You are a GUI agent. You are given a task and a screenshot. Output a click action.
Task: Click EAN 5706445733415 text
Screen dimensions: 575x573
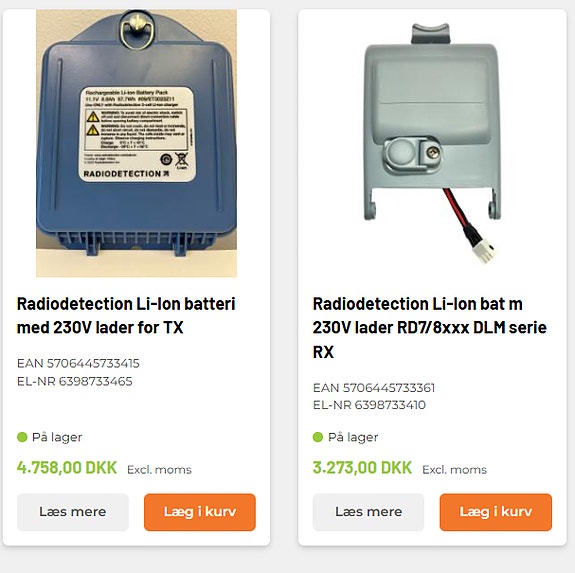coord(78,363)
